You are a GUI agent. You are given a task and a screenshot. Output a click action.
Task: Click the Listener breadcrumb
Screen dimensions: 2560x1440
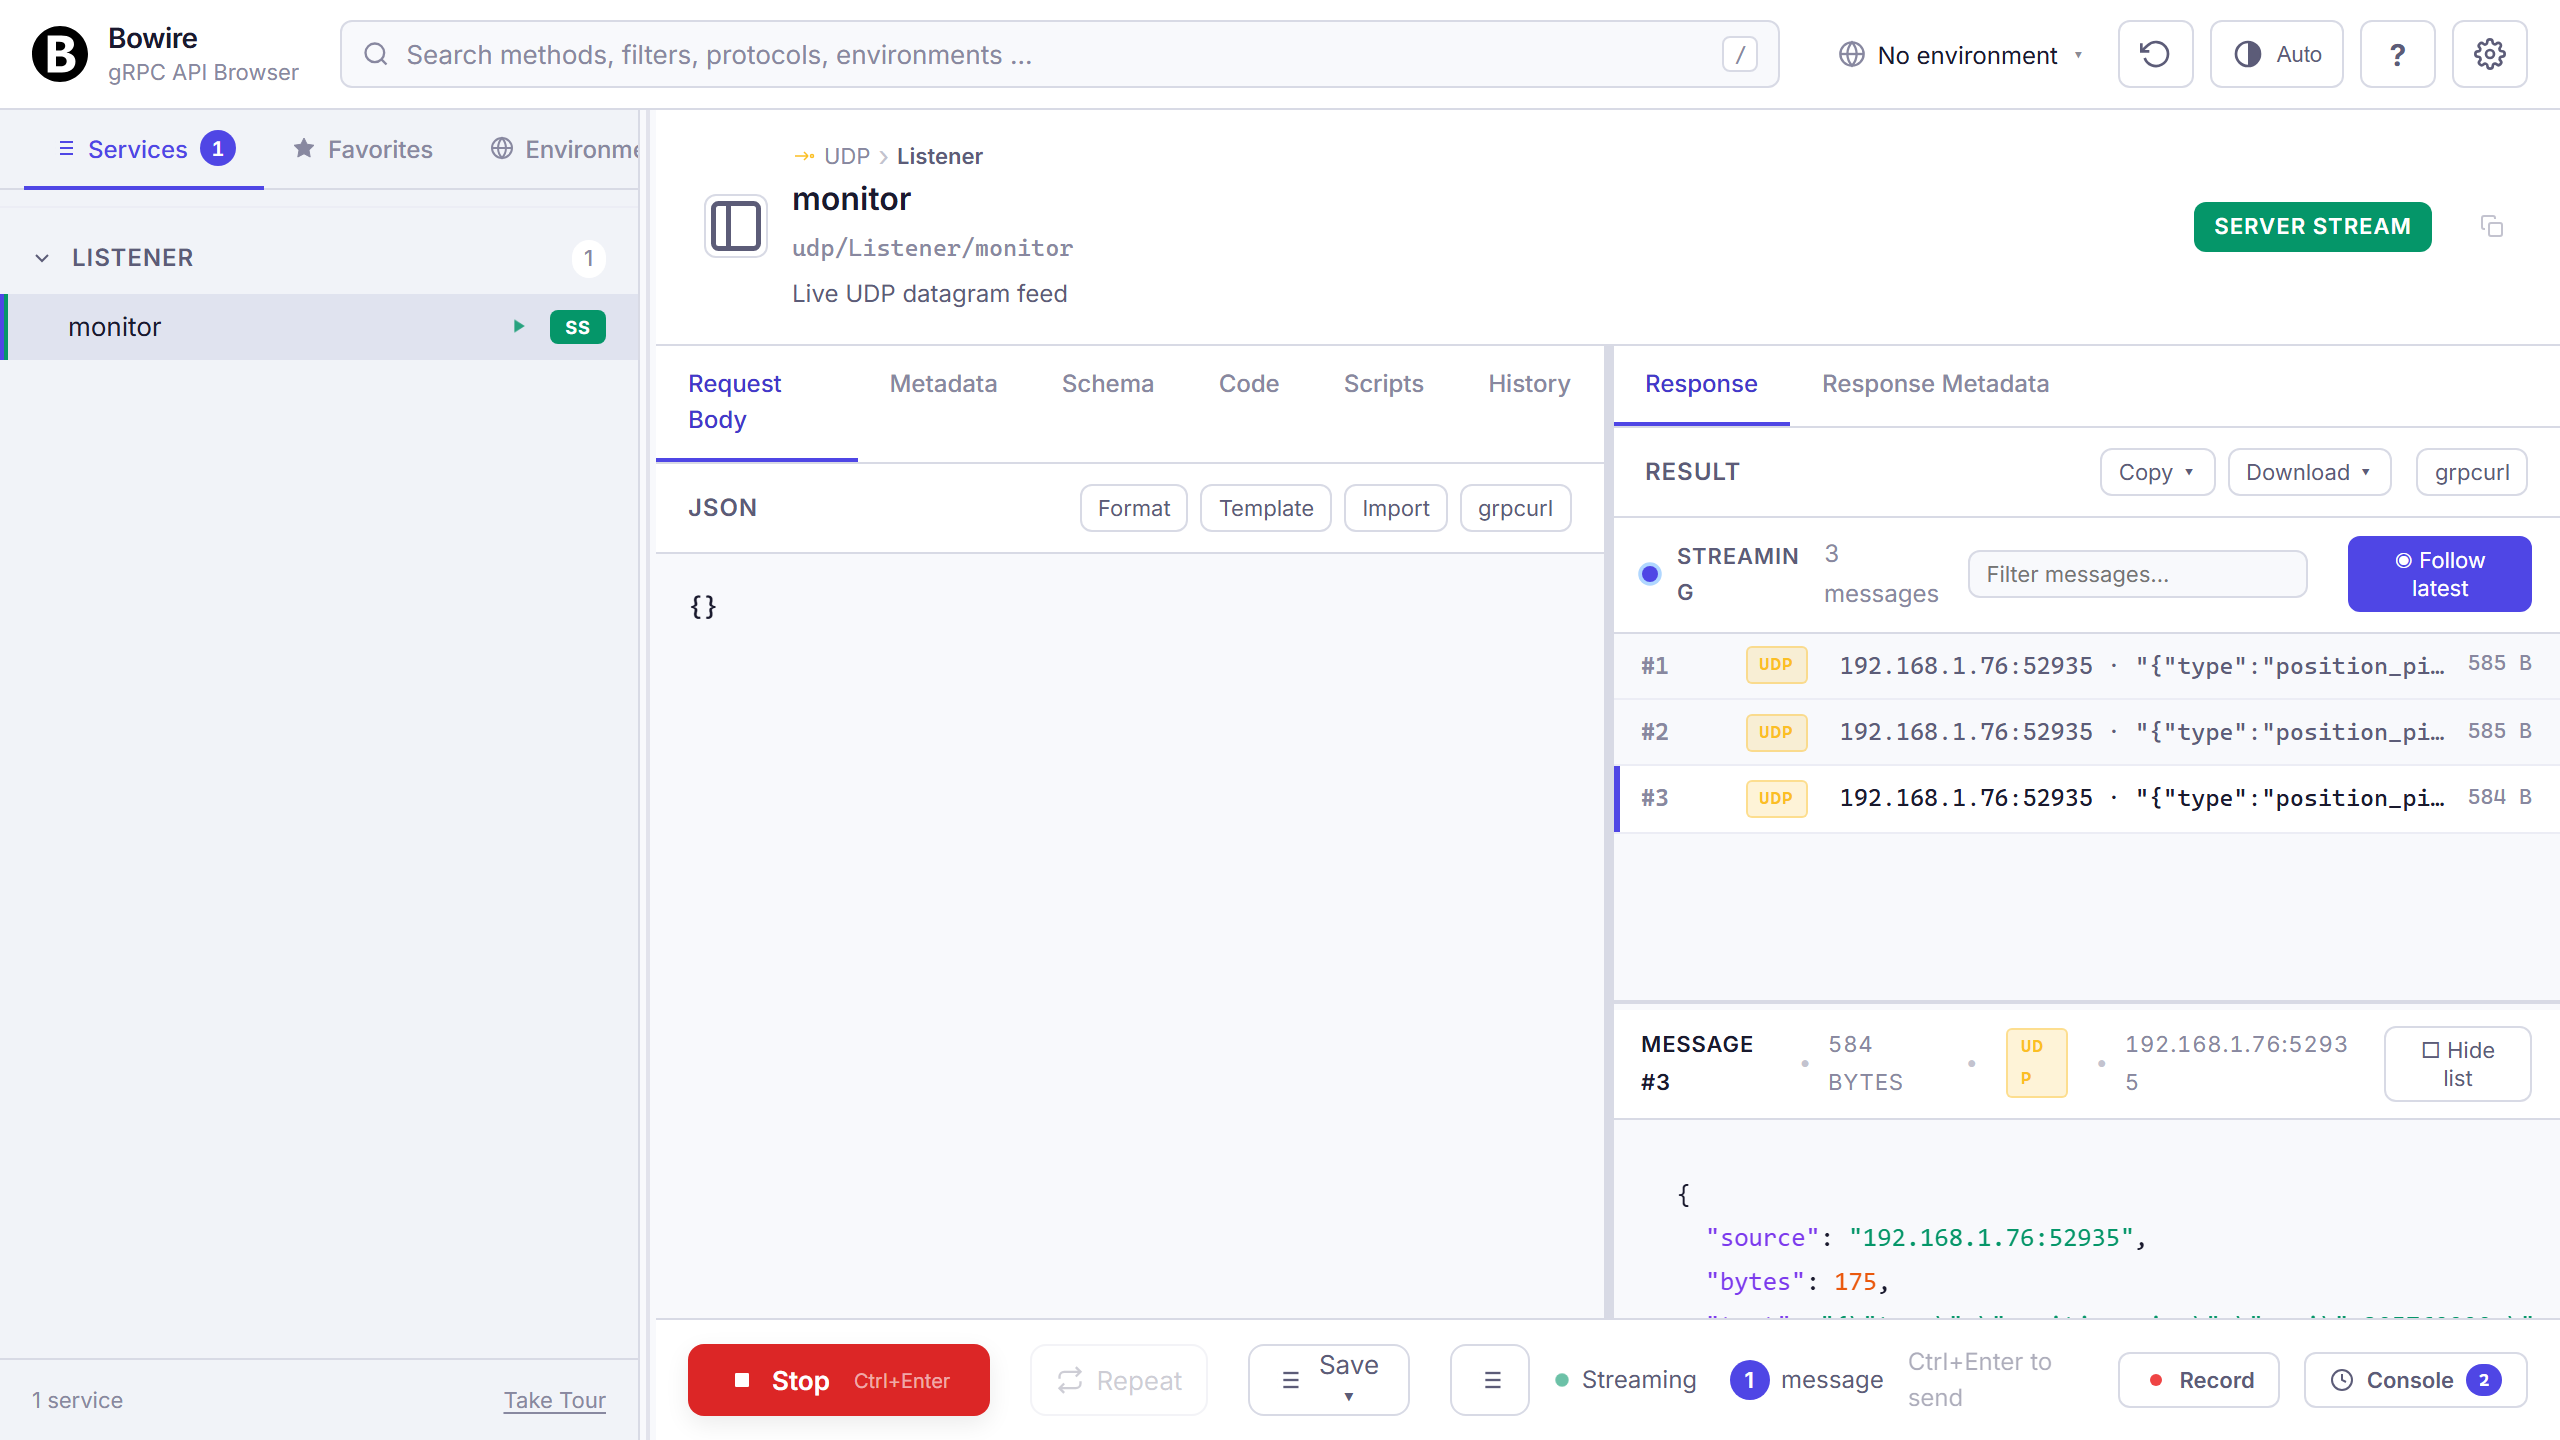[939, 156]
